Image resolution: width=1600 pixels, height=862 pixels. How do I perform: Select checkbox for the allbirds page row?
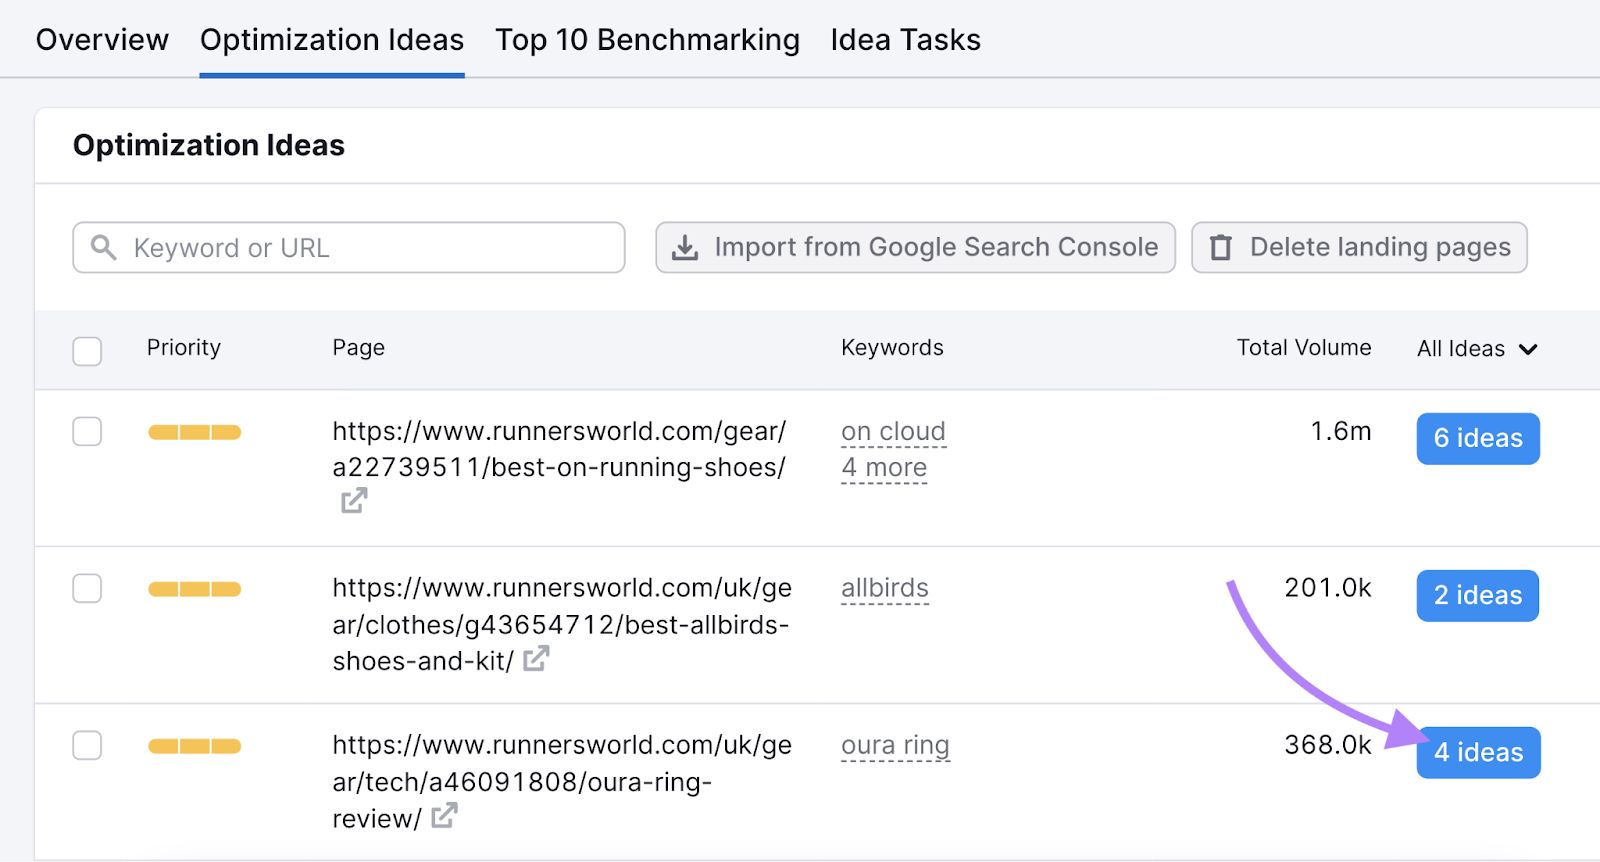(x=87, y=589)
